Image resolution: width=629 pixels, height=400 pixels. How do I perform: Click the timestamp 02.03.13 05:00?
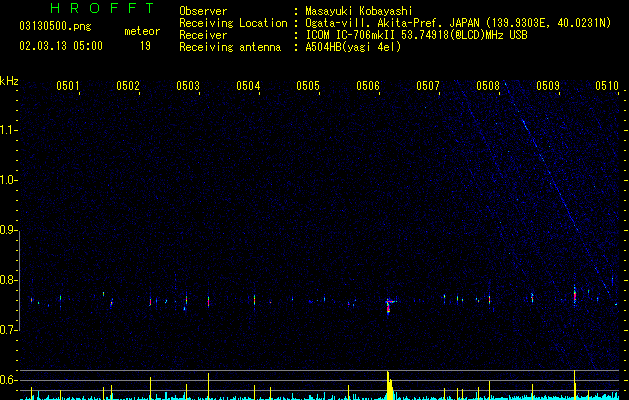point(61,46)
